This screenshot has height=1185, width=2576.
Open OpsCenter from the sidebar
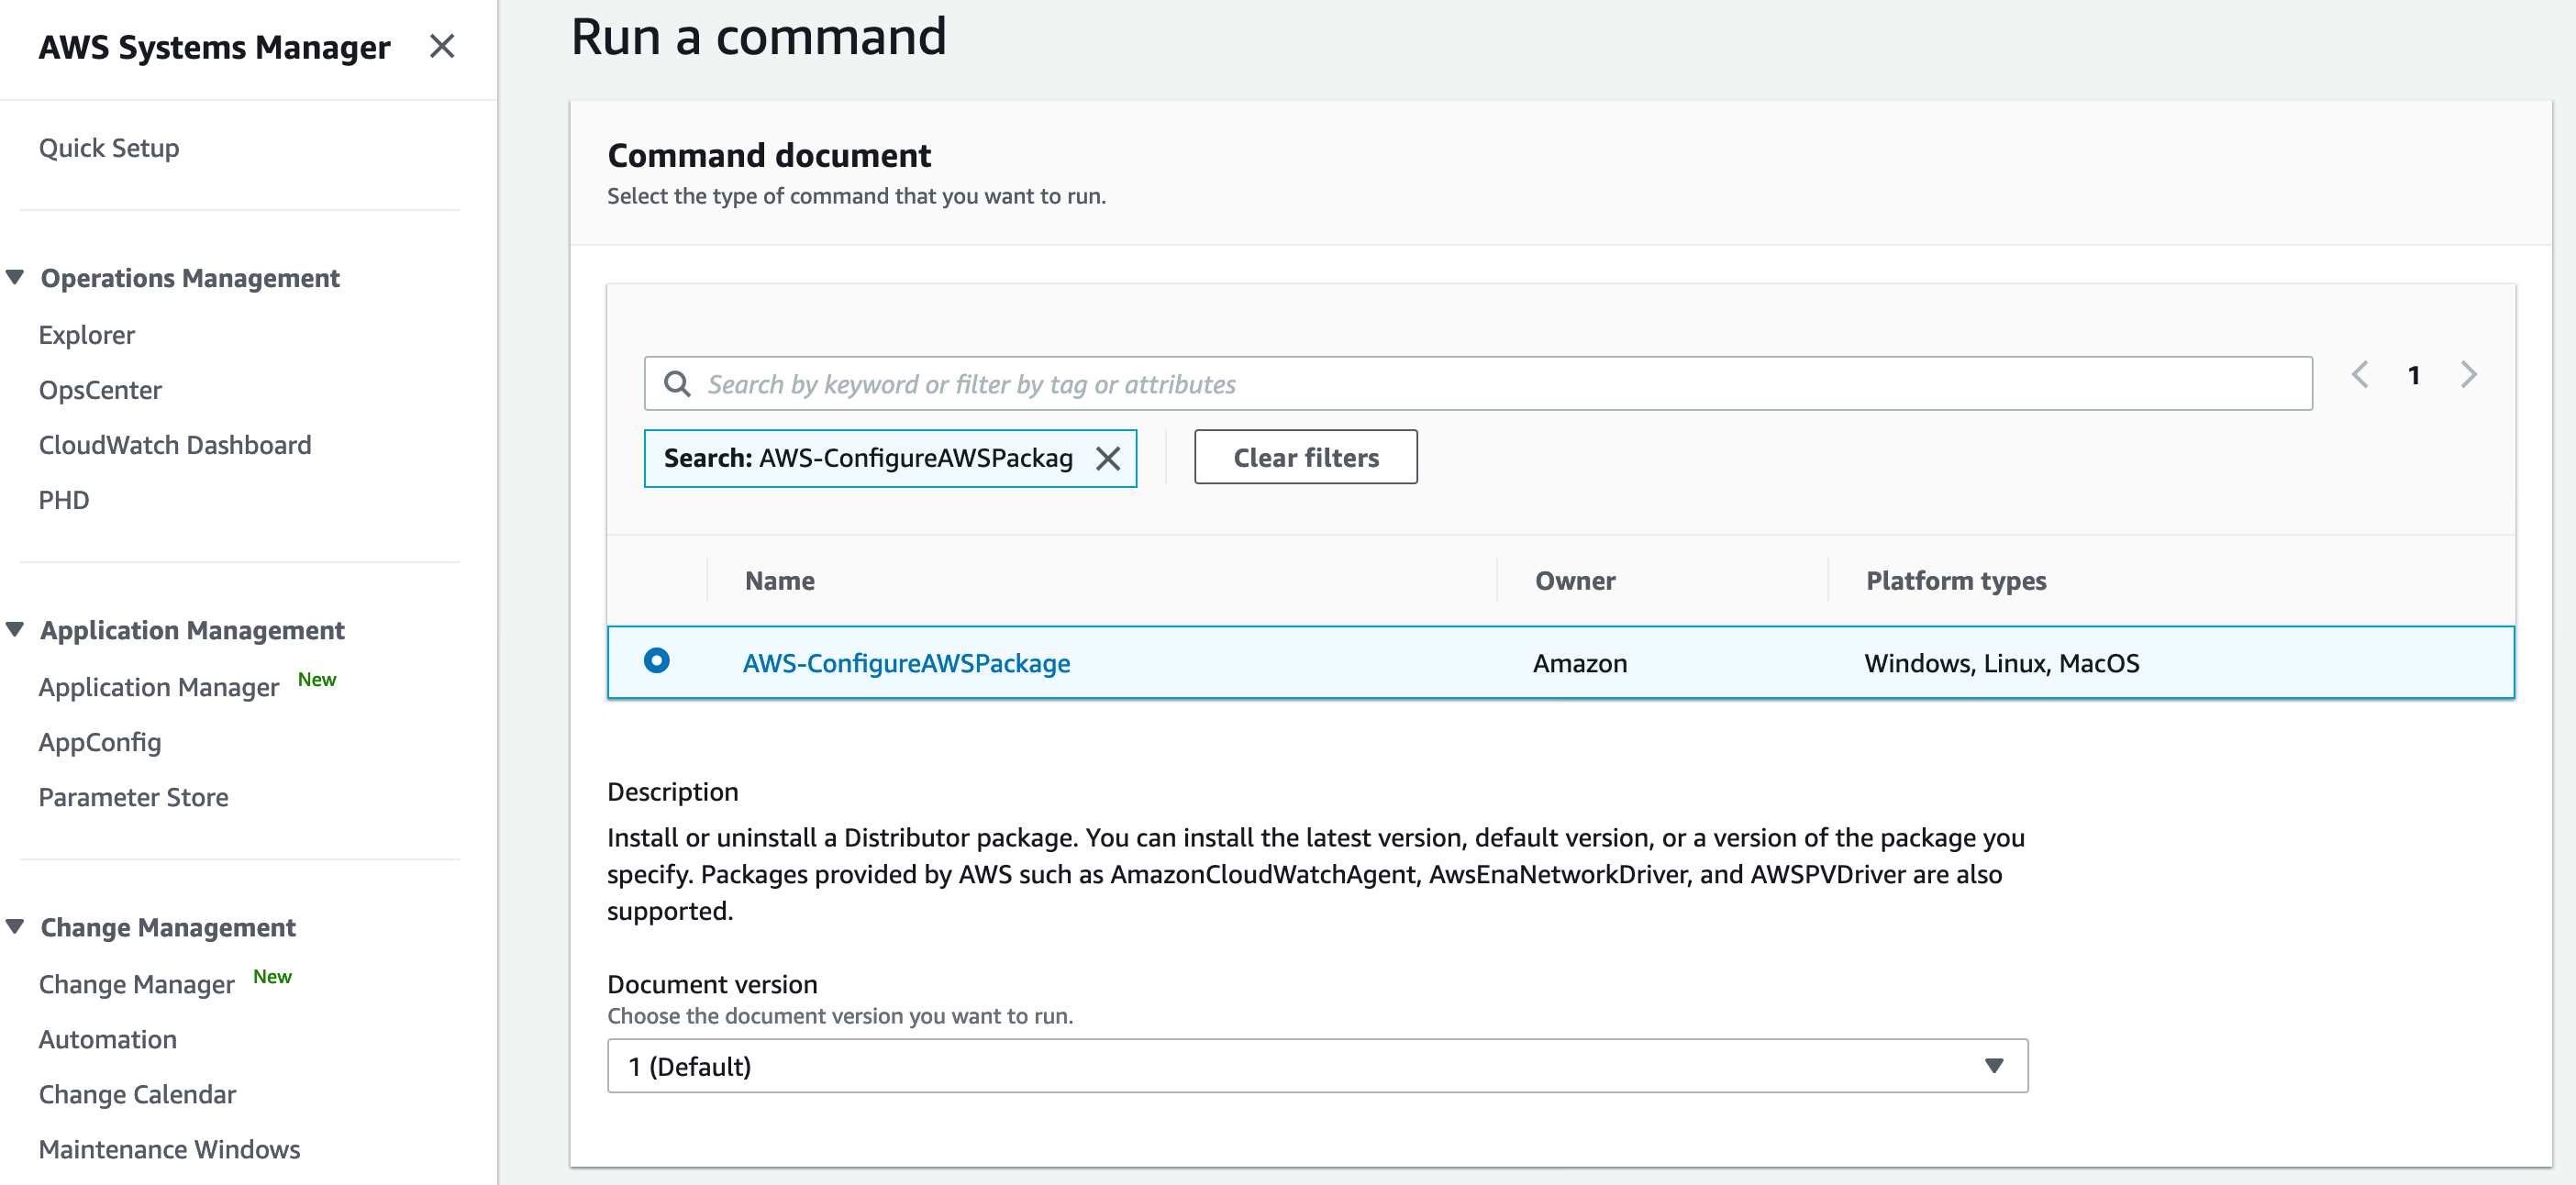pyautogui.click(x=100, y=390)
